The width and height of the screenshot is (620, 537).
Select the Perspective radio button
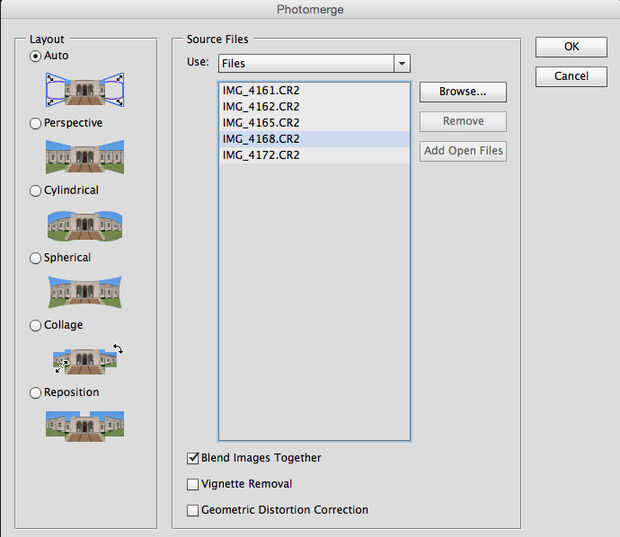click(36, 123)
